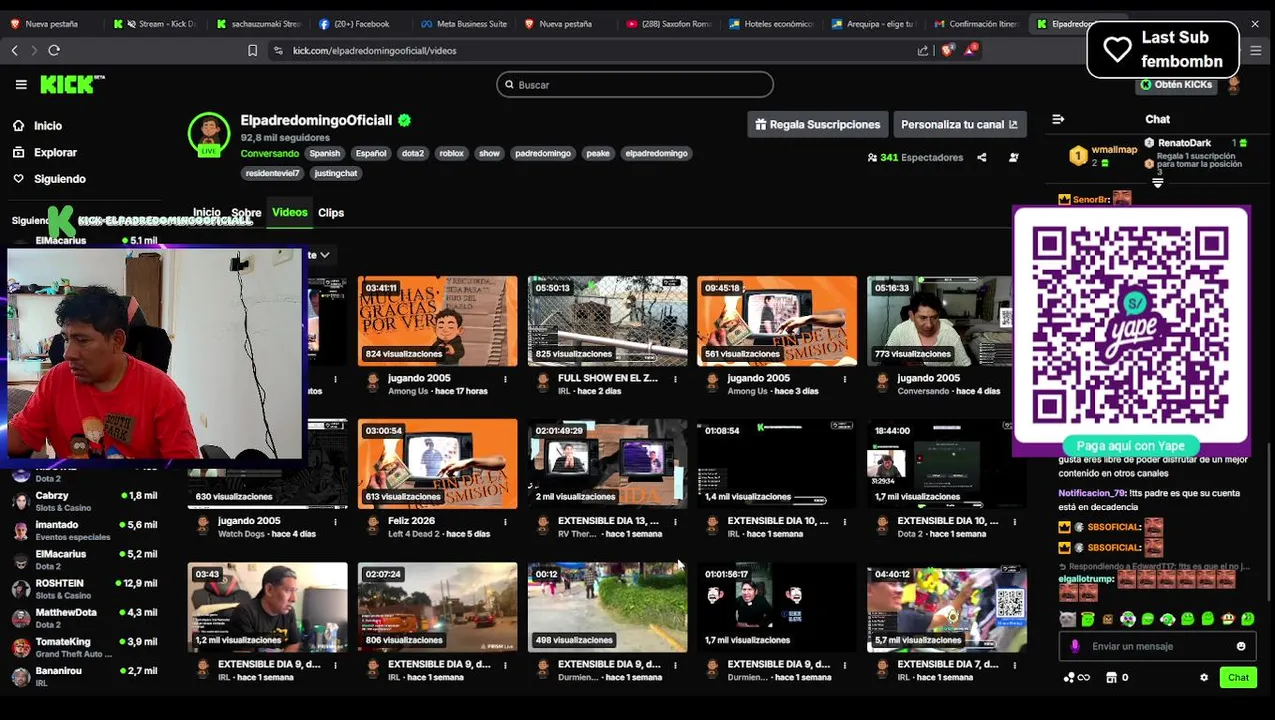Open Siguiendo in the sidebar
Viewport: 1275px width, 720px height.
(x=49, y=179)
